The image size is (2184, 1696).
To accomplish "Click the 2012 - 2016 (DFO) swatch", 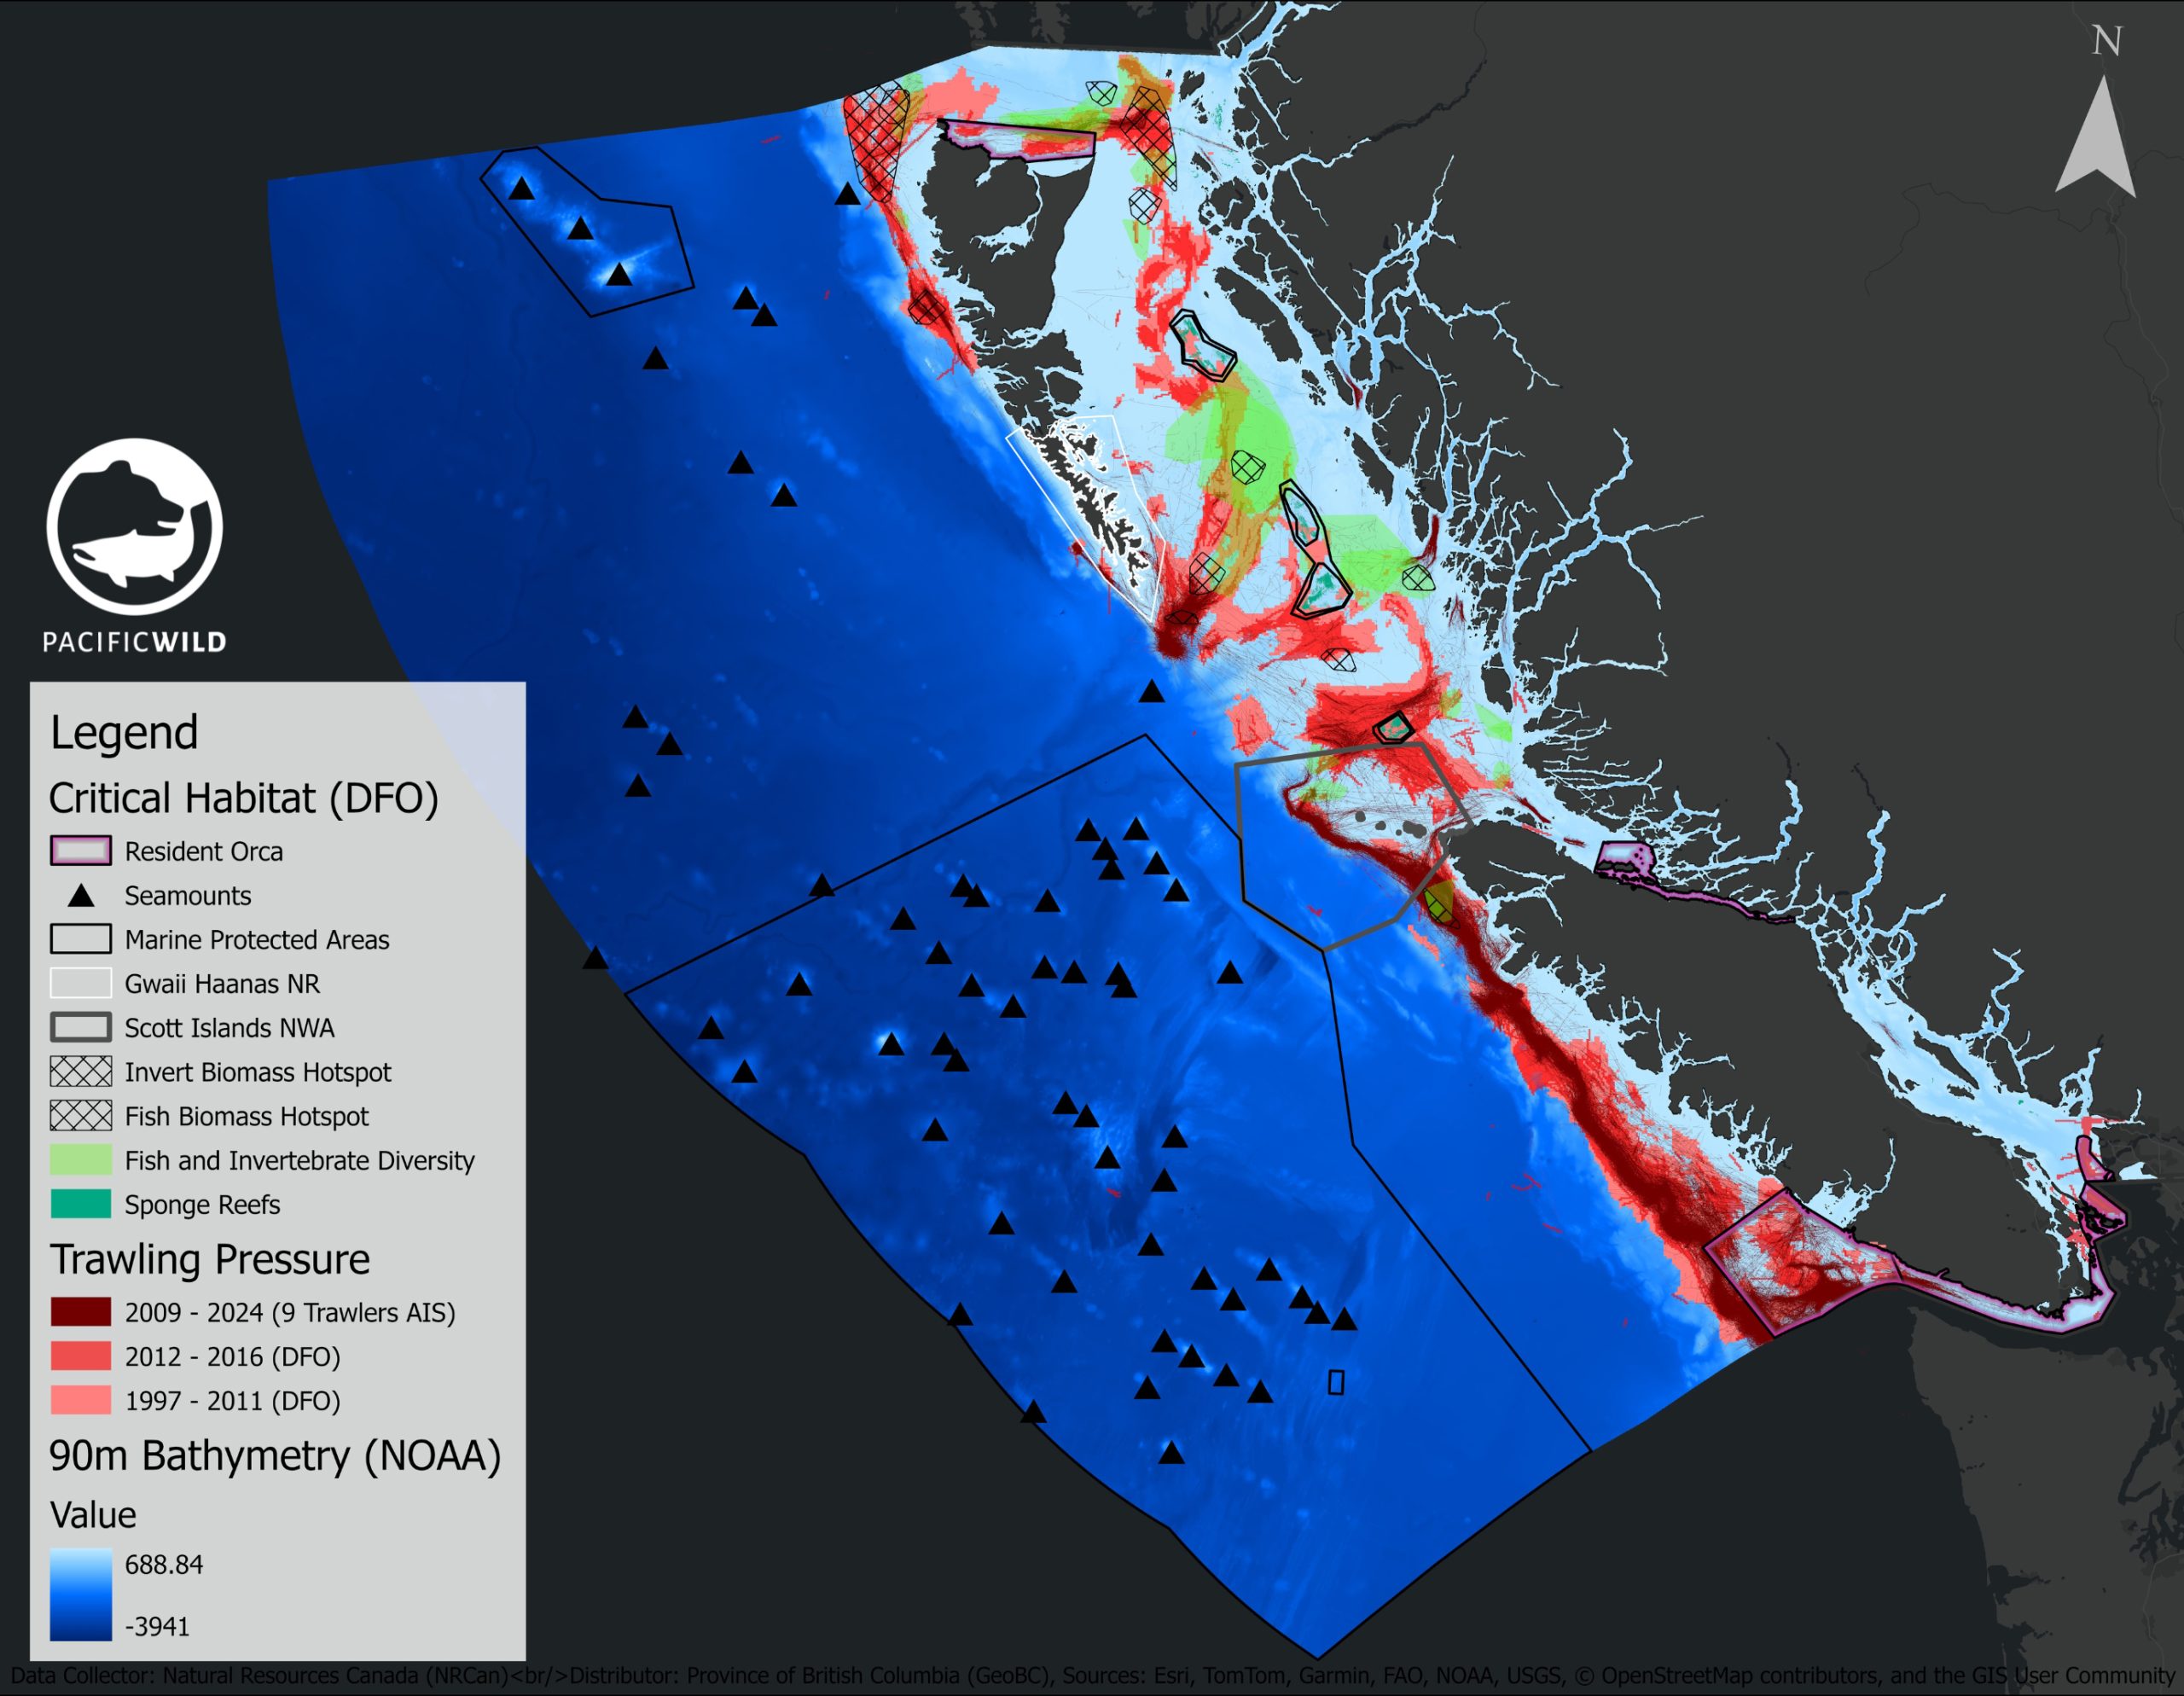I will [x=81, y=1356].
